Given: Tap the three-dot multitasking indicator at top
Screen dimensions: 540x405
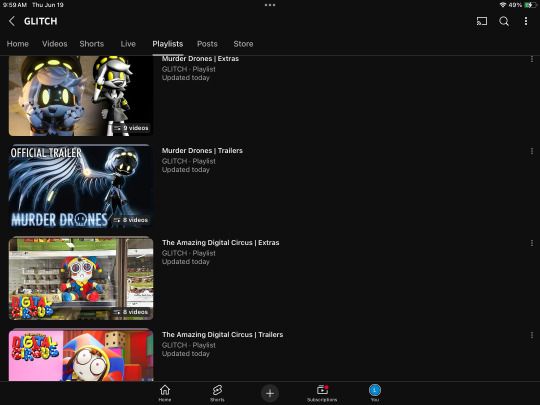Looking at the screenshot, I should [270, 5].
